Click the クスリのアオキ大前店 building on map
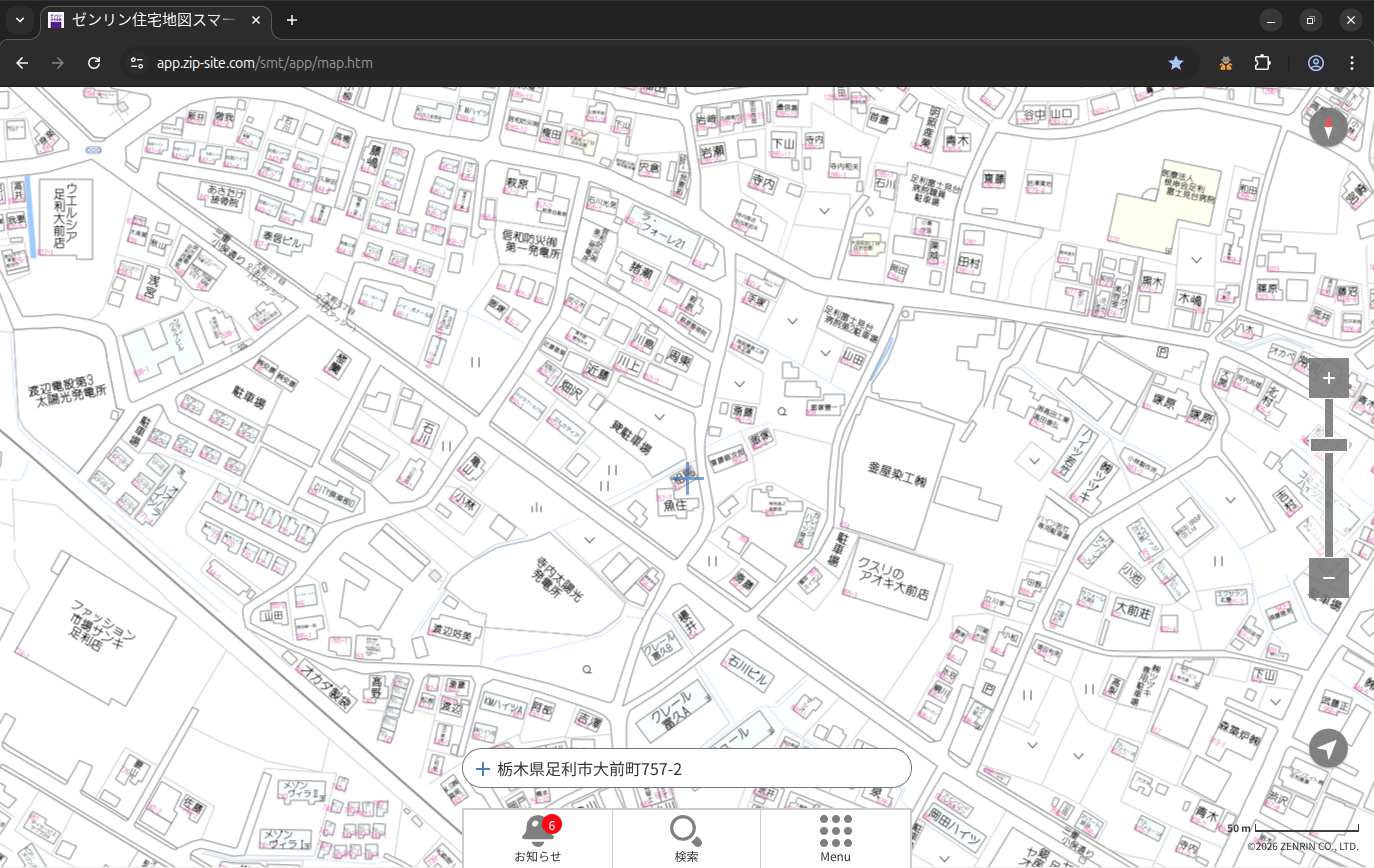 [893, 578]
